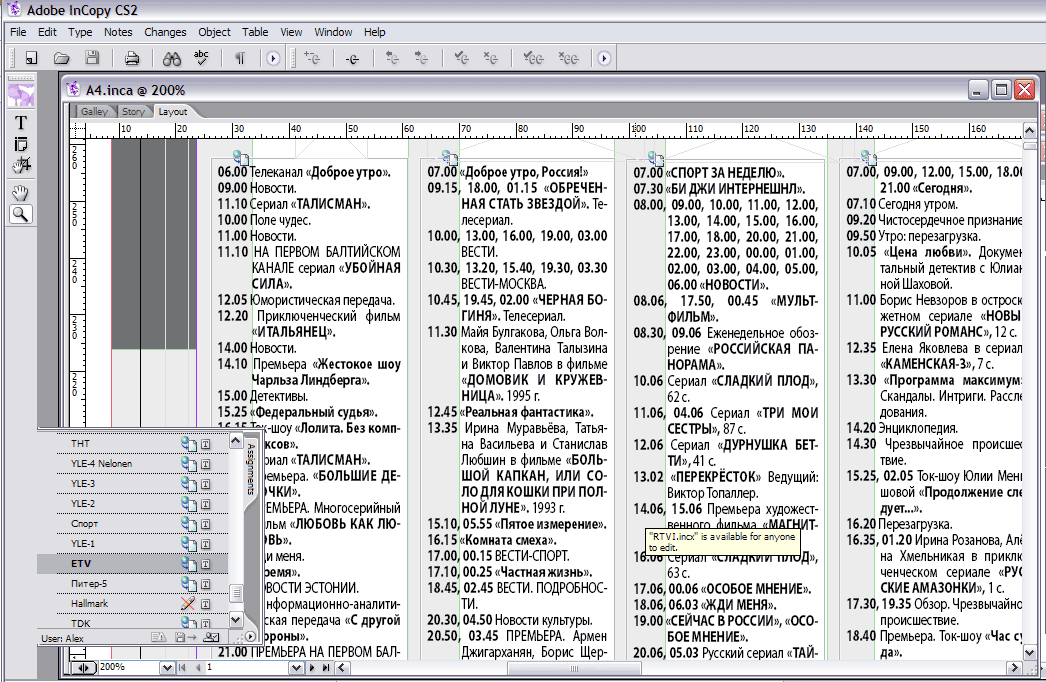Select the Zoom magnifier tool
Viewport: 1046px width, 682px height.
21,215
